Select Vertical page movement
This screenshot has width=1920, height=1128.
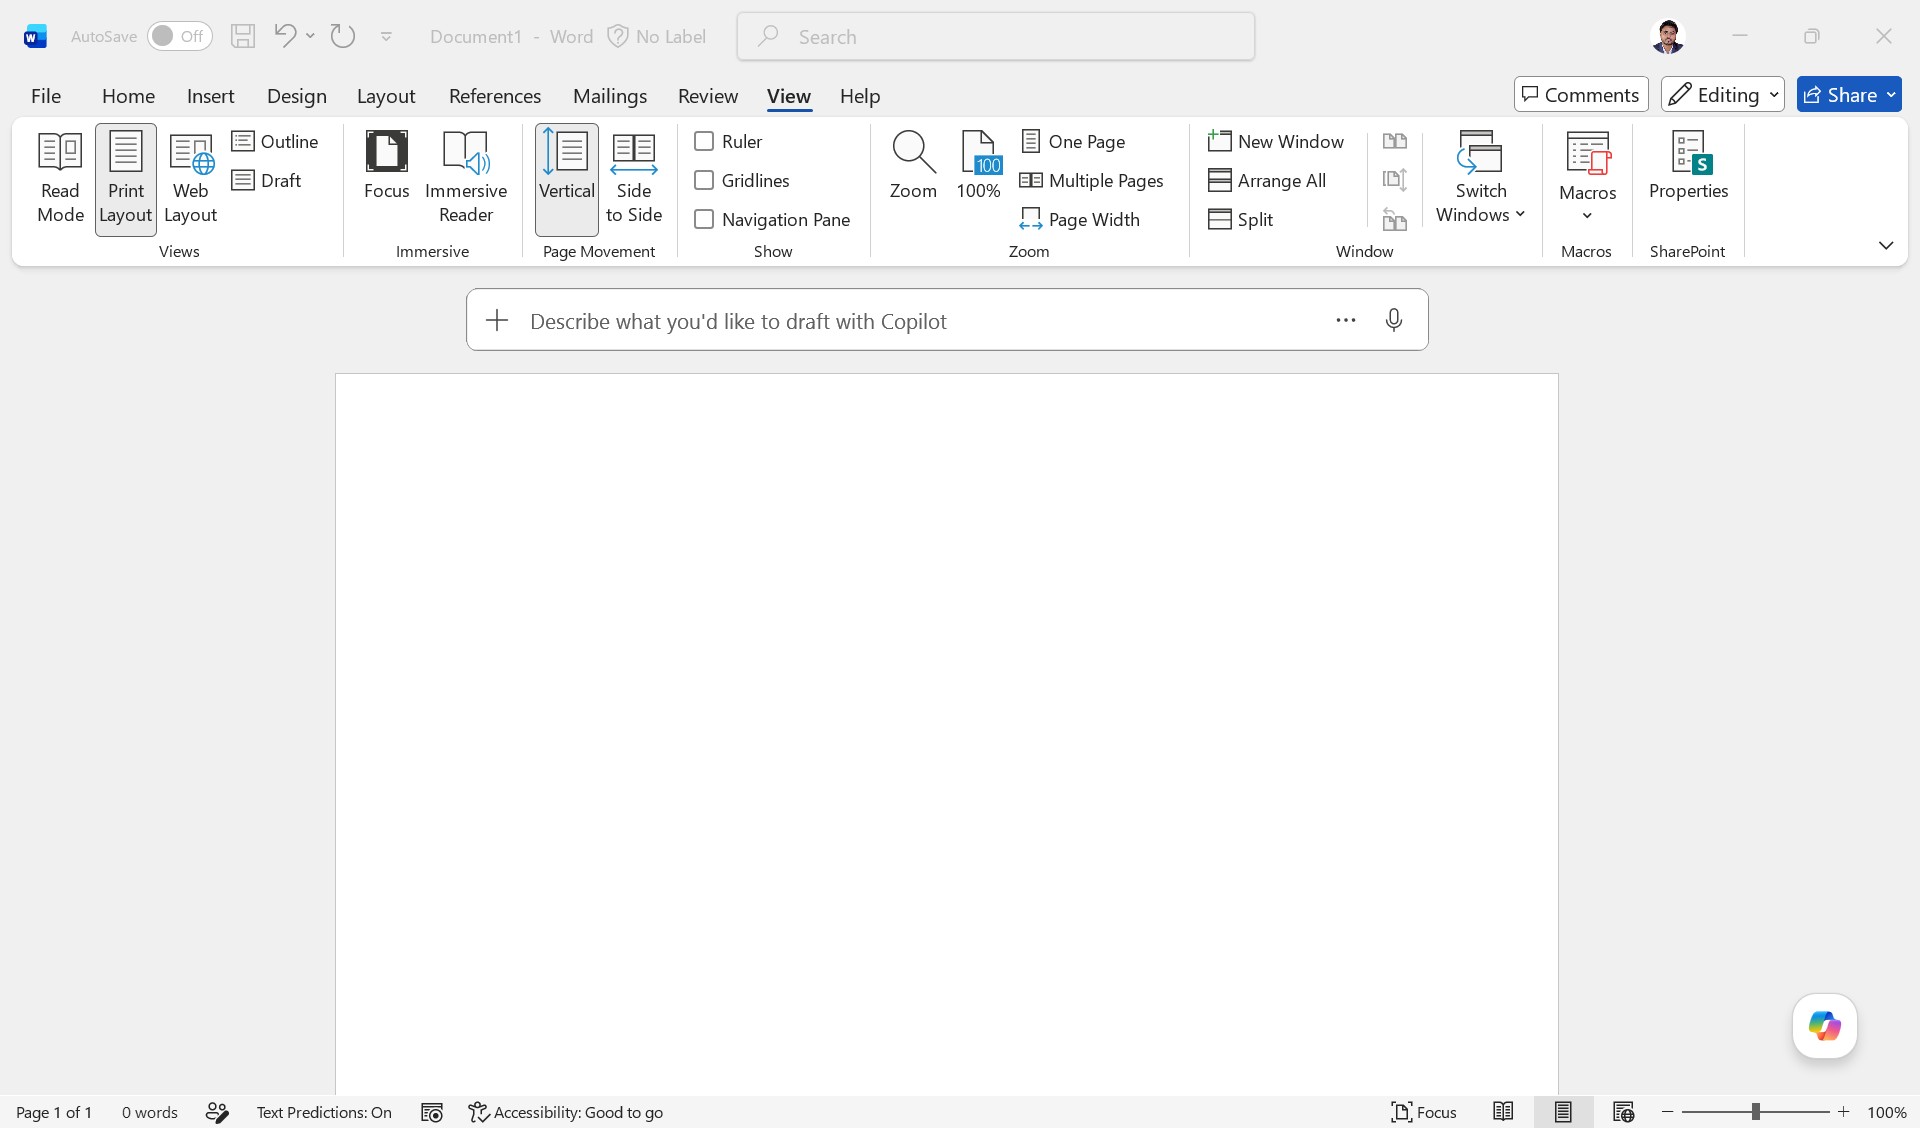567,179
